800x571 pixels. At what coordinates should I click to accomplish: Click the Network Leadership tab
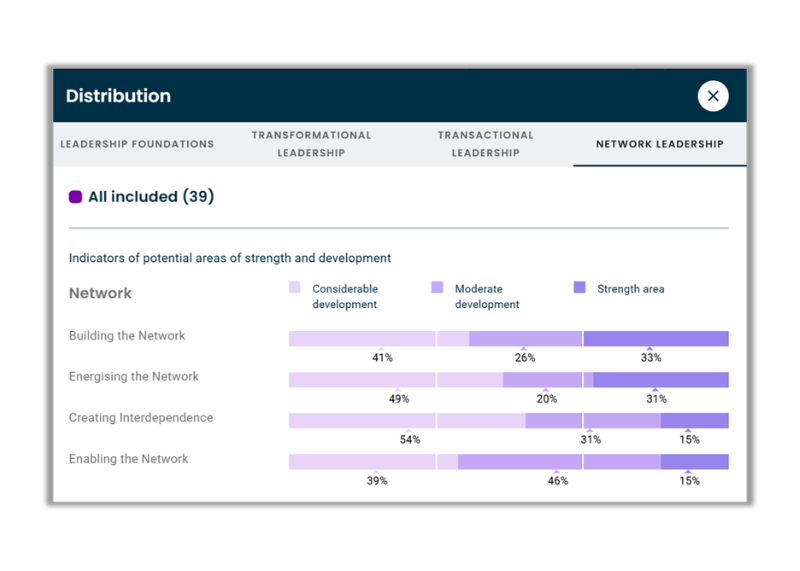pos(659,144)
